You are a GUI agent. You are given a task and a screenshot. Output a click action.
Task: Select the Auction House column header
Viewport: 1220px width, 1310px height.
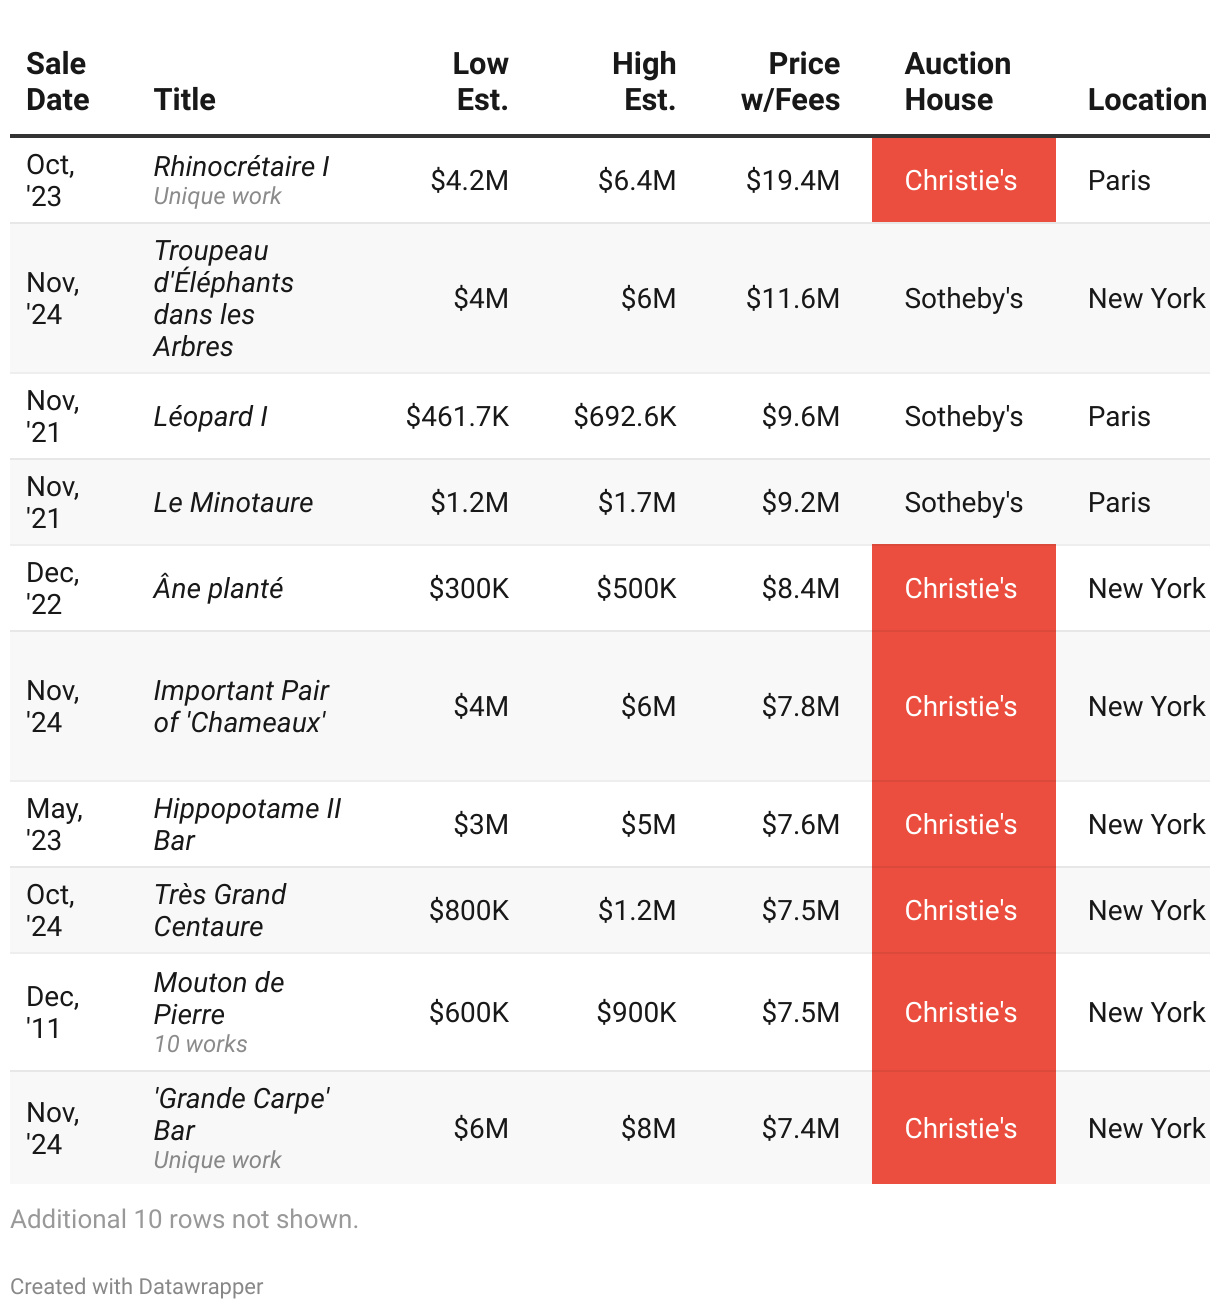click(x=957, y=82)
